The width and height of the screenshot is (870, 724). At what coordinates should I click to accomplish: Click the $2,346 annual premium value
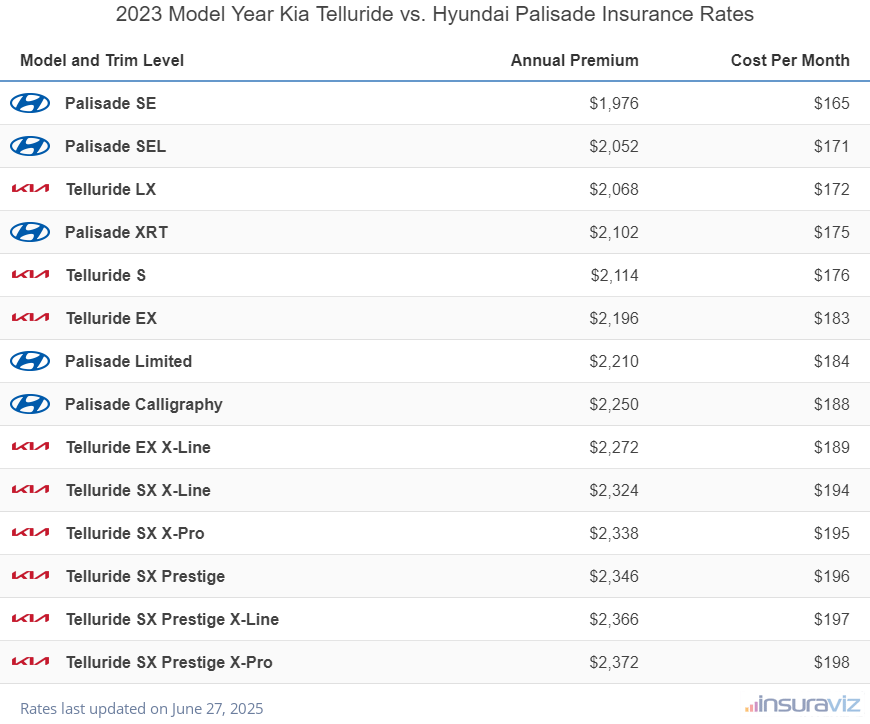point(614,576)
